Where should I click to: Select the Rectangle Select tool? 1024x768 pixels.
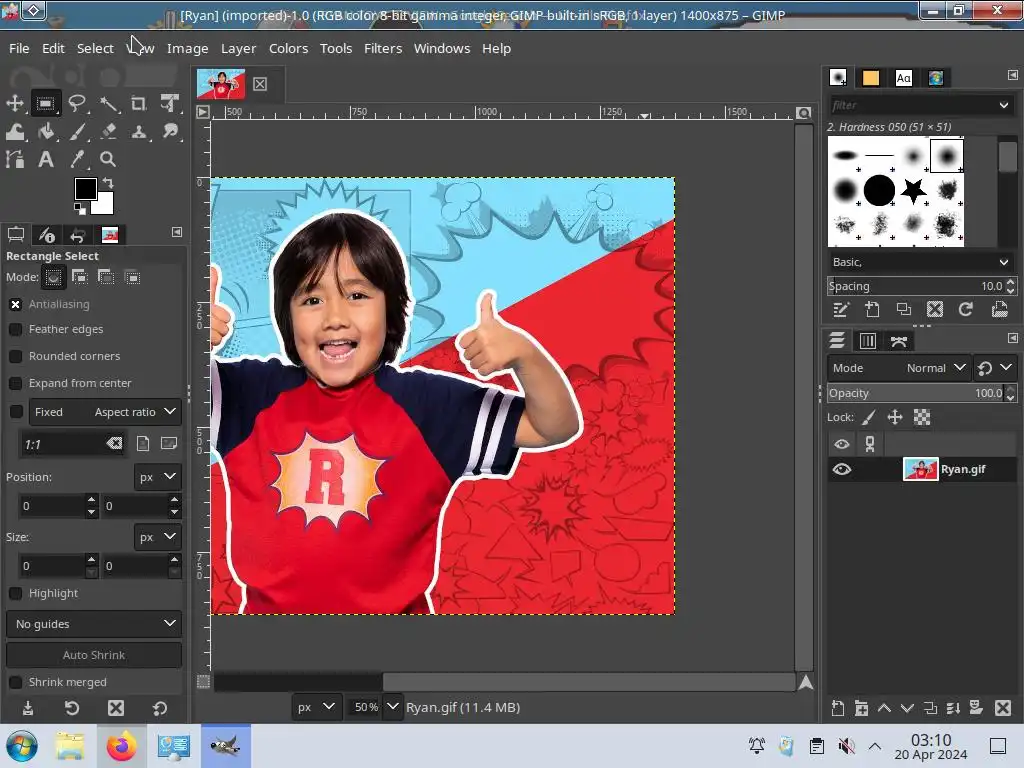(46, 103)
